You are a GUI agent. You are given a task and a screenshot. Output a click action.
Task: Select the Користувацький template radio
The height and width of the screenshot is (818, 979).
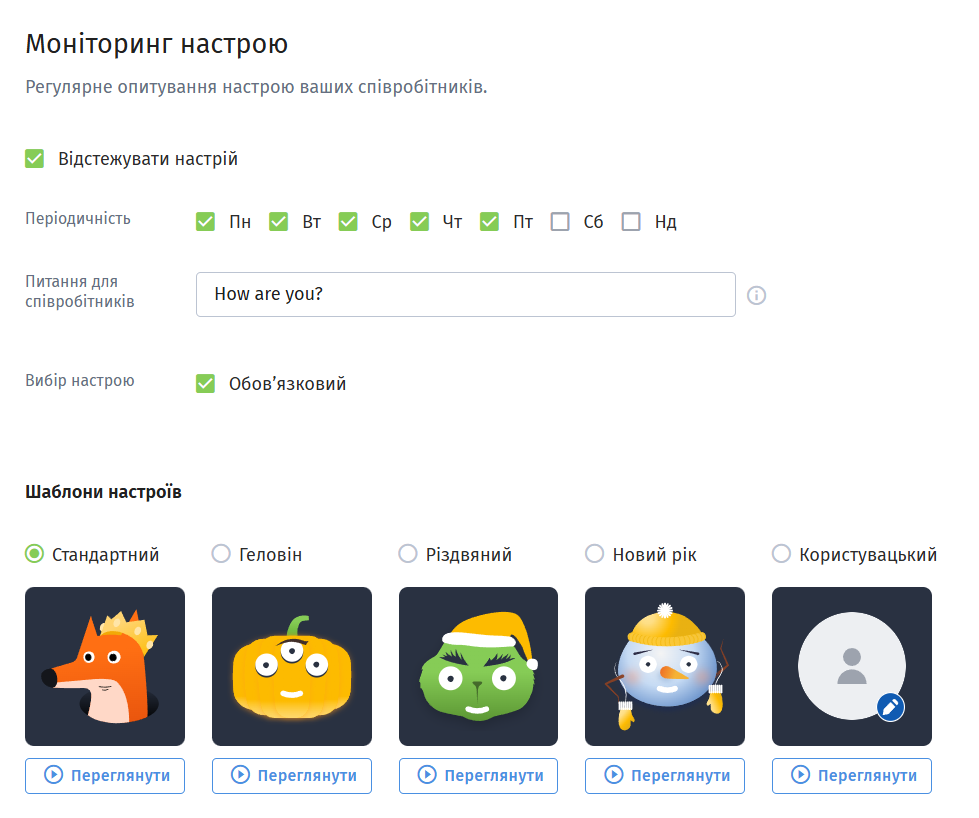pyautogui.click(x=782, y=554)
